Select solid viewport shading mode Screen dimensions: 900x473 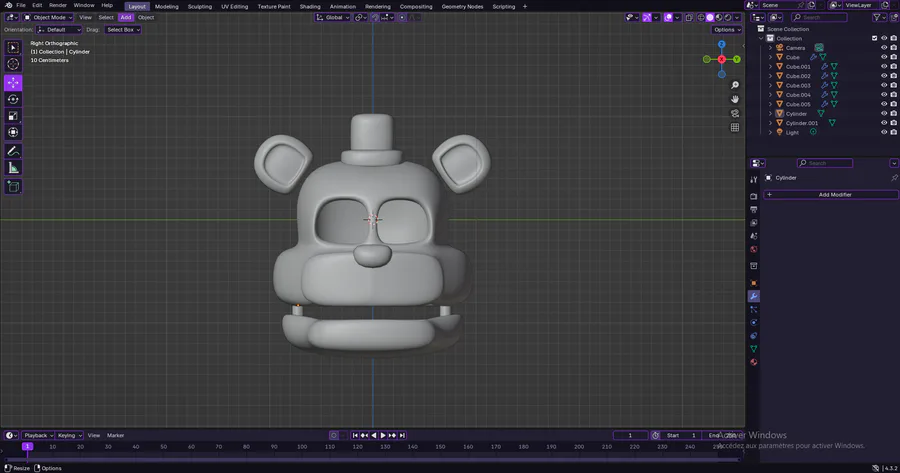click(x=710, y=17)
